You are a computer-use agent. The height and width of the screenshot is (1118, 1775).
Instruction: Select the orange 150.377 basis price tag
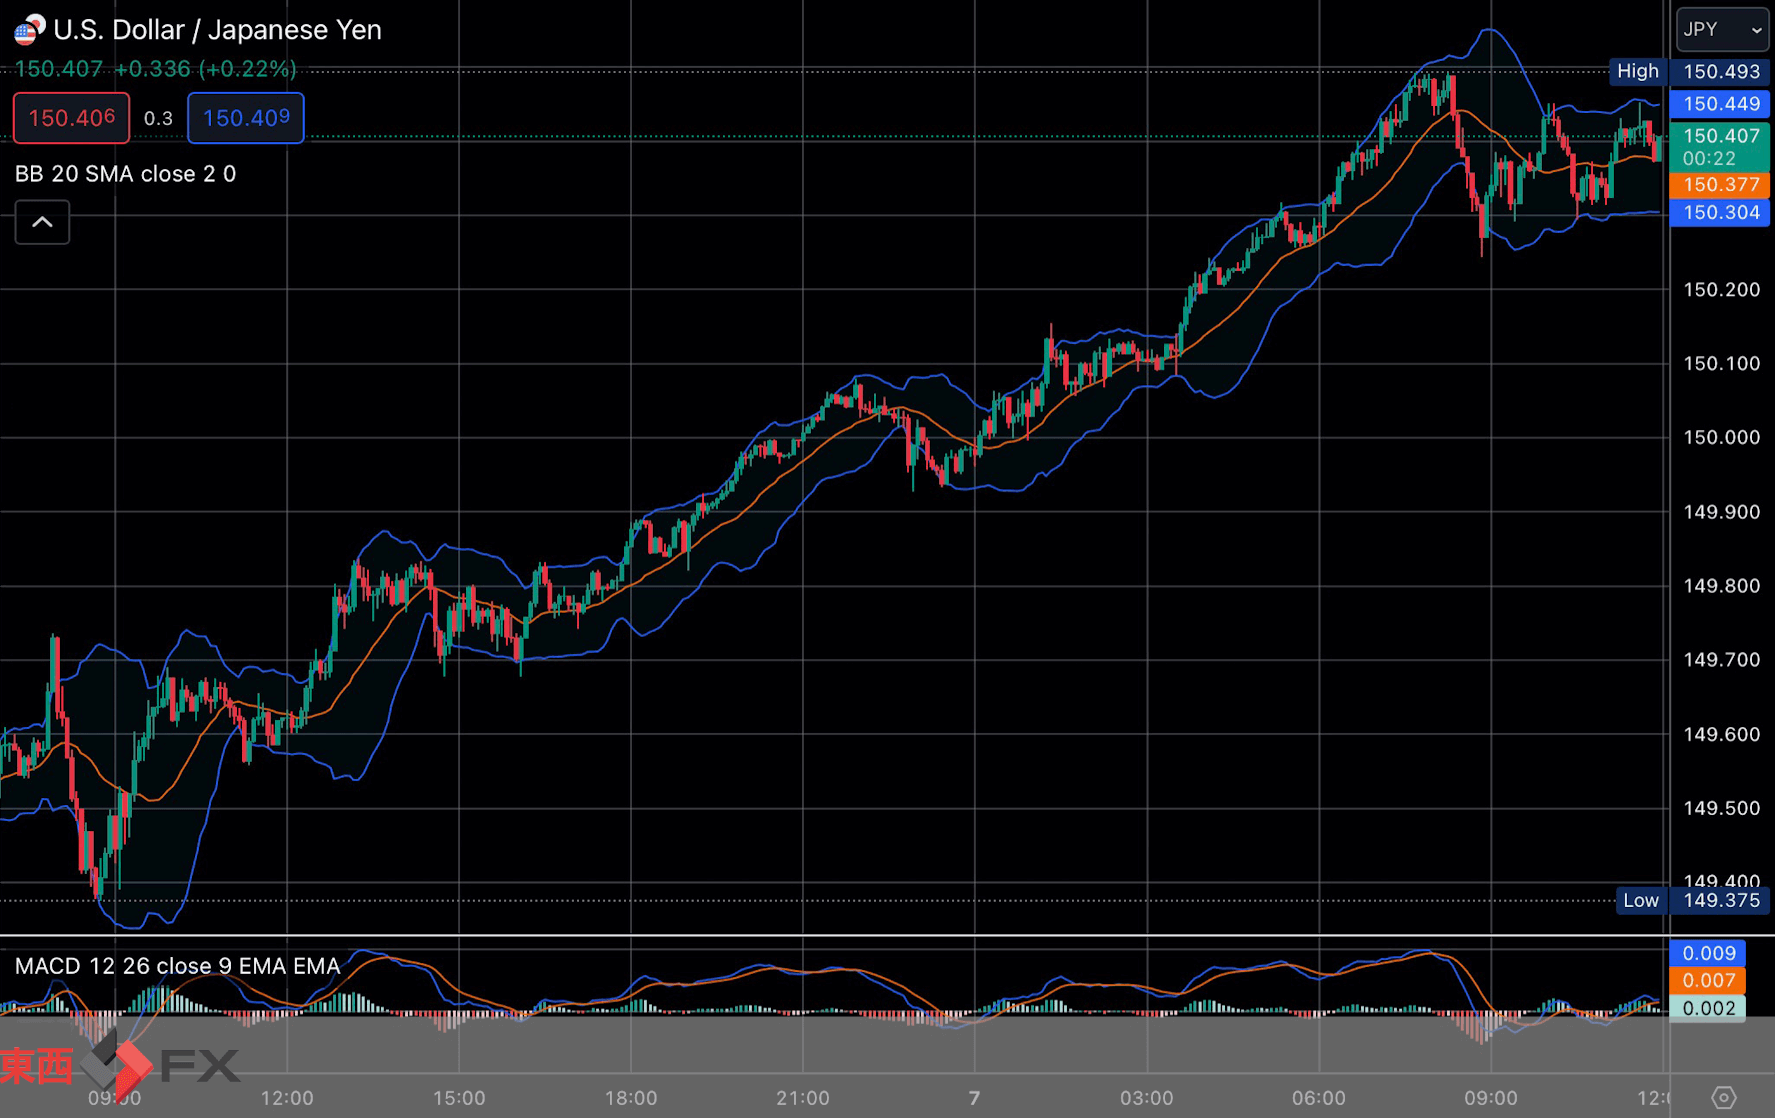pos(1720,185)
